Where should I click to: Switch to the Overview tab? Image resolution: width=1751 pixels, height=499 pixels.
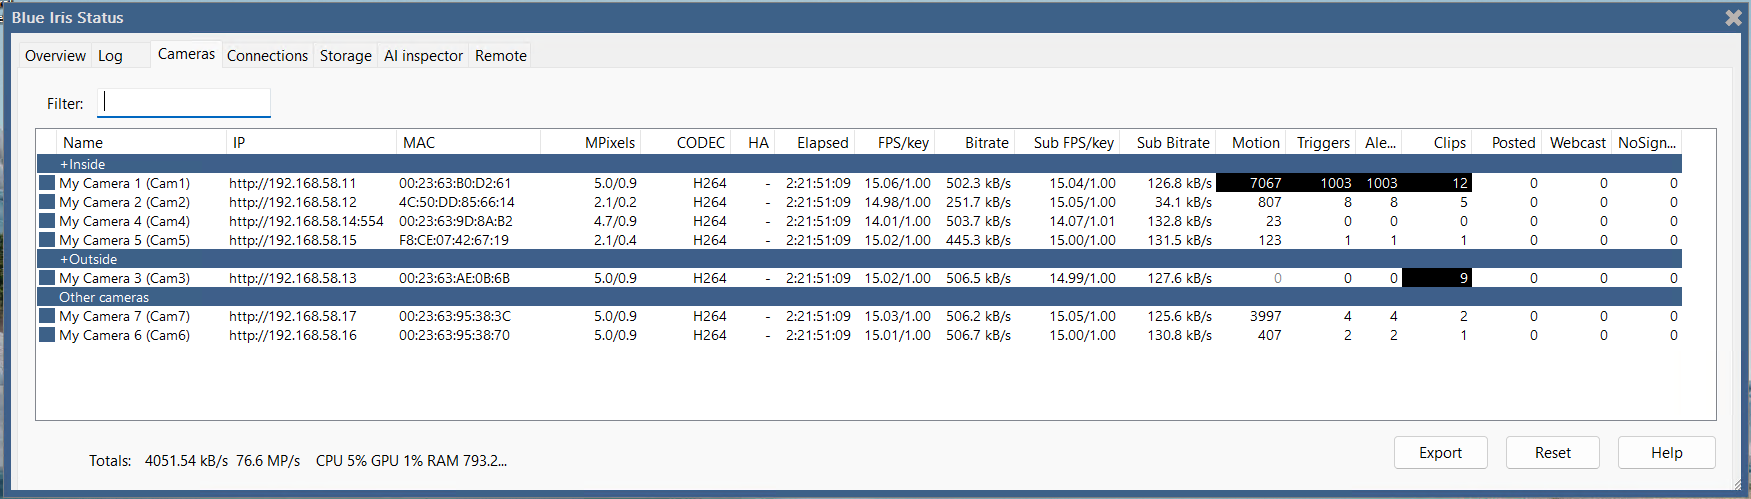[55, 56]
